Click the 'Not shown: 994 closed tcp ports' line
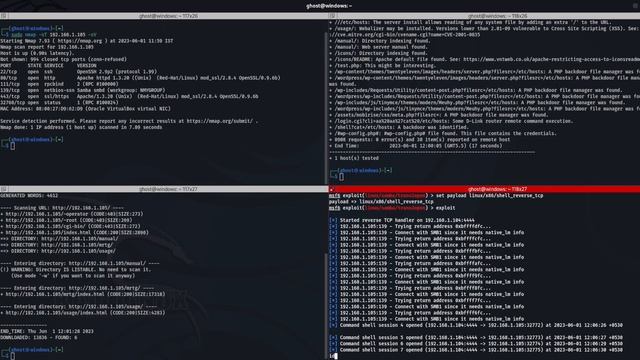The height and width of the screenshot is (360, 640). pos(63,59)
